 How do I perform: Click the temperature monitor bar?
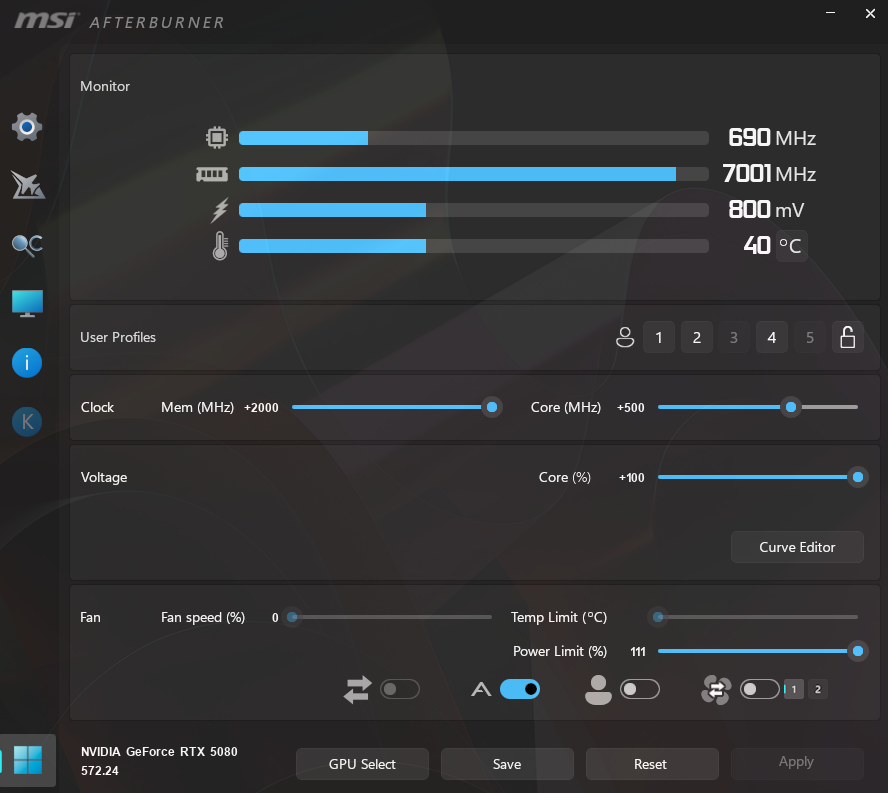(473, 246)
